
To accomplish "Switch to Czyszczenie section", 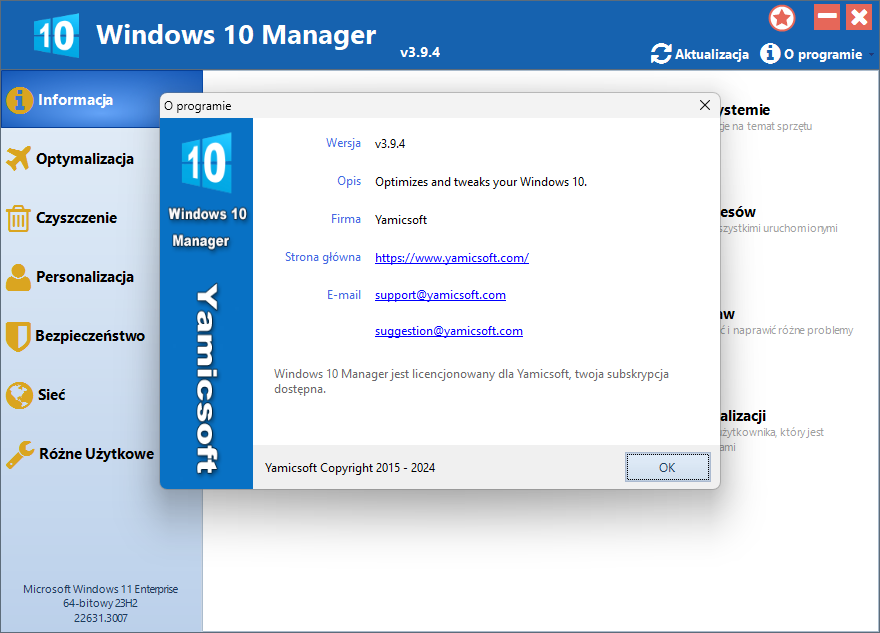I will 80,218.
